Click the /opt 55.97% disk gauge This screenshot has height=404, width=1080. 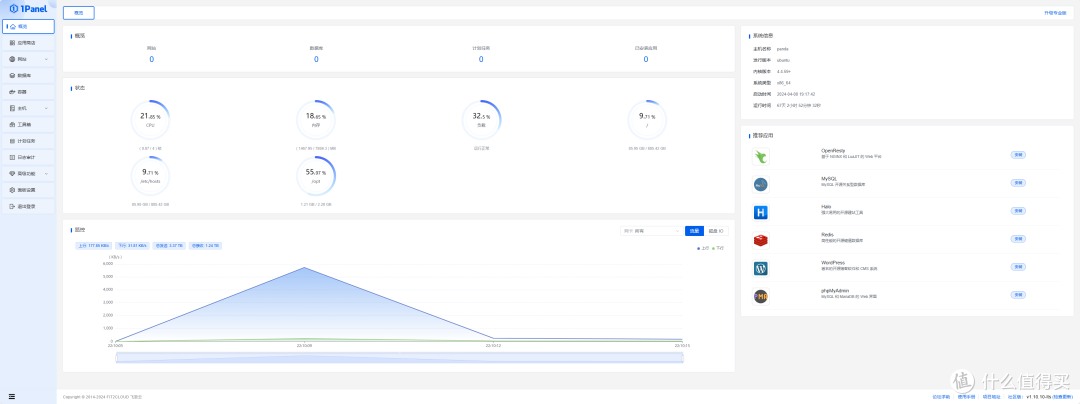coord(316,176)
